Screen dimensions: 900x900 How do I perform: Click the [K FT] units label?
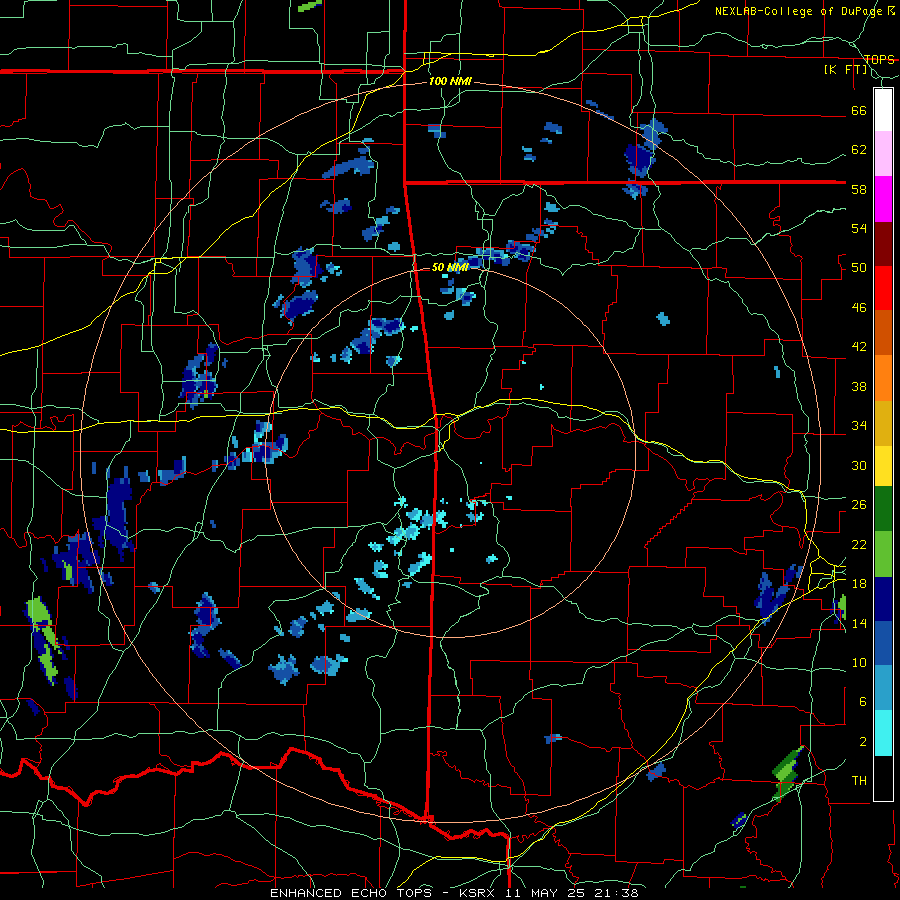point(845,69)
